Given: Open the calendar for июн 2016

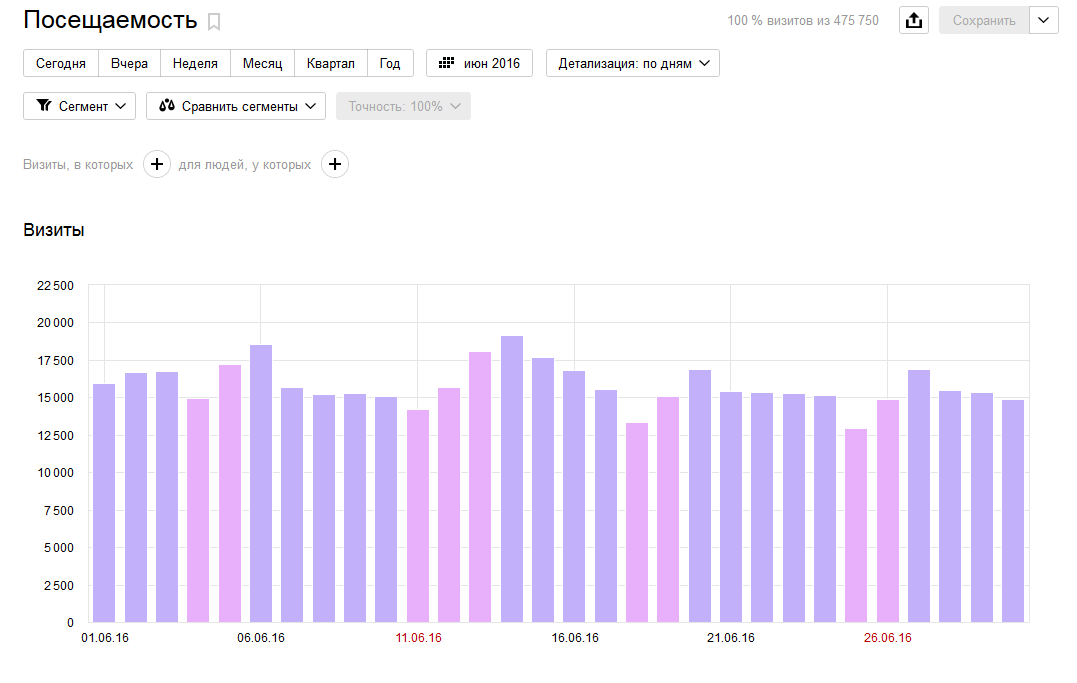Looking at the screenshot, I should click(479, 63).
